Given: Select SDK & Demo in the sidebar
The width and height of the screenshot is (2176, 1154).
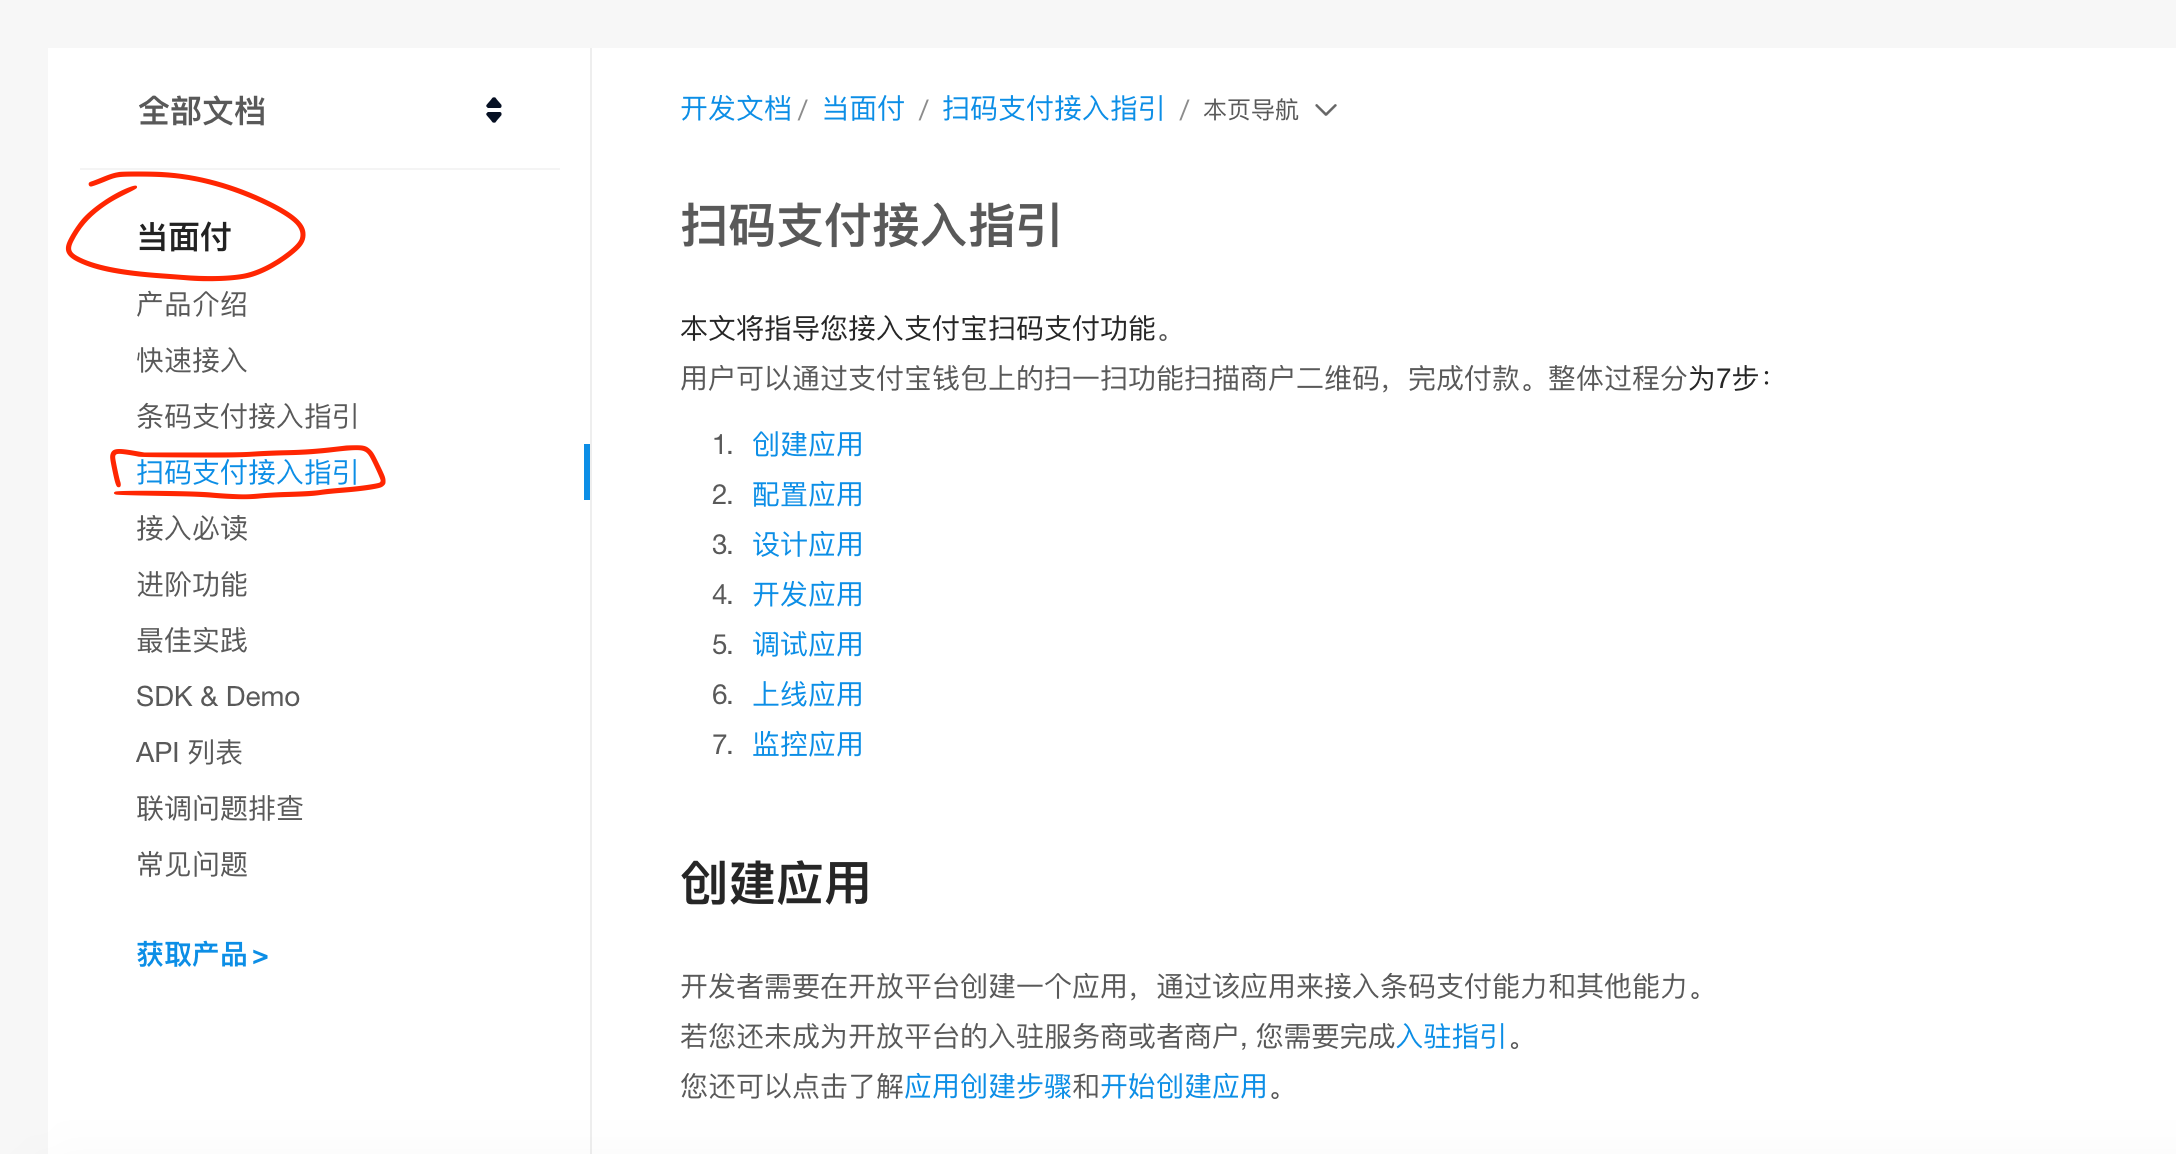Looking at the screenshot, I should [x=217, y=696].
